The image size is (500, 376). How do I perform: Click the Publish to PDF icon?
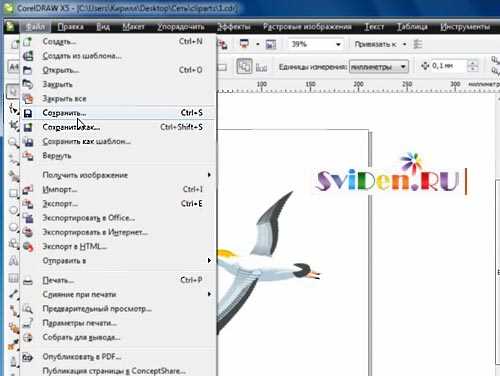click(28, 357)
